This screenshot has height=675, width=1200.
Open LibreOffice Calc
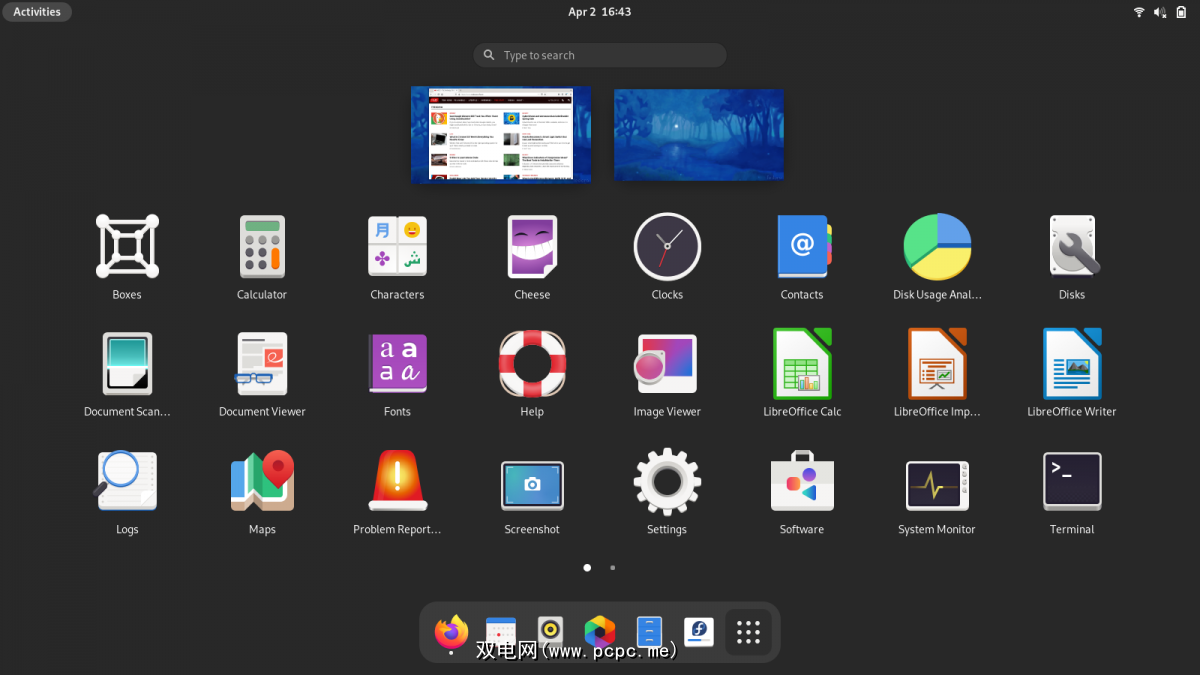tap(802, 363)
